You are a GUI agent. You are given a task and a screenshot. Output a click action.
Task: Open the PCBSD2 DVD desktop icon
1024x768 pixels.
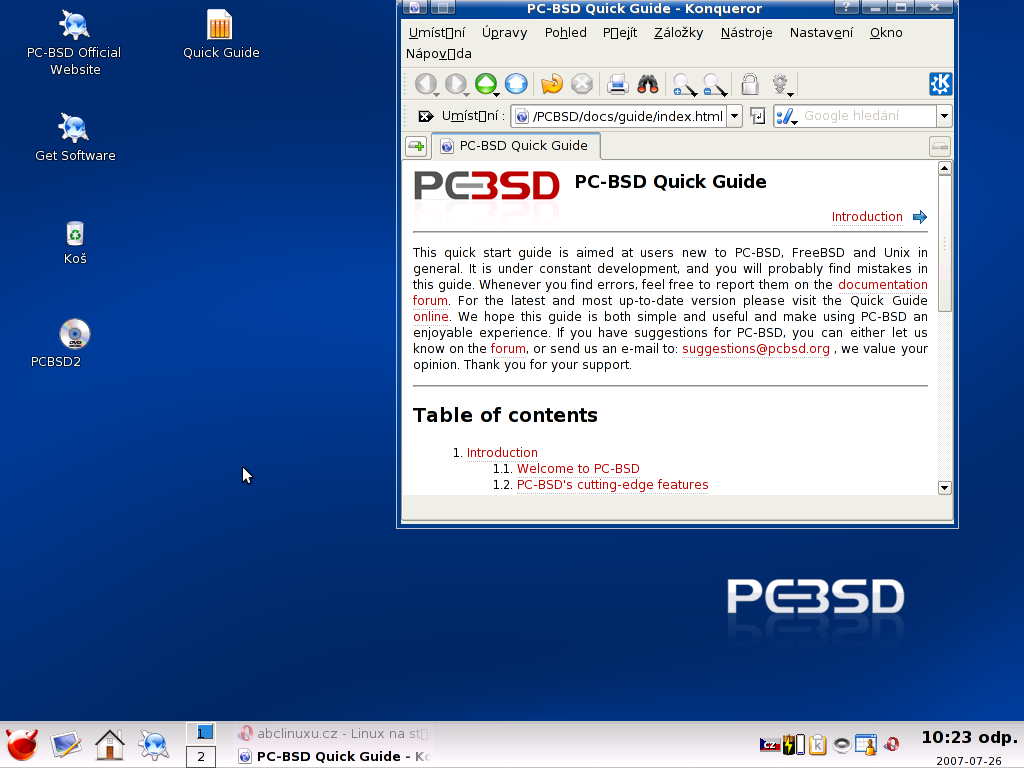tap(74, 344)
